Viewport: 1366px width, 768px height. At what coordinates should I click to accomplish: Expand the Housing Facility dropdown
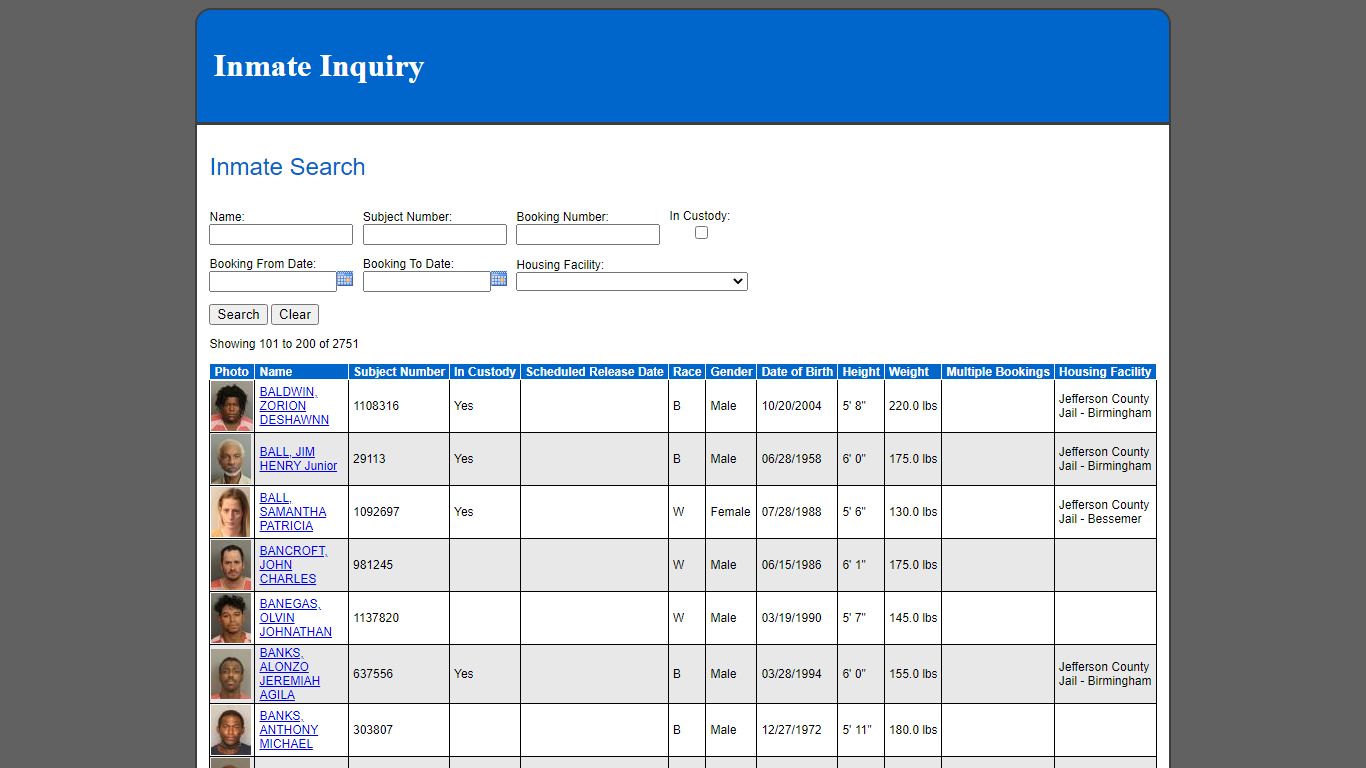632,282
